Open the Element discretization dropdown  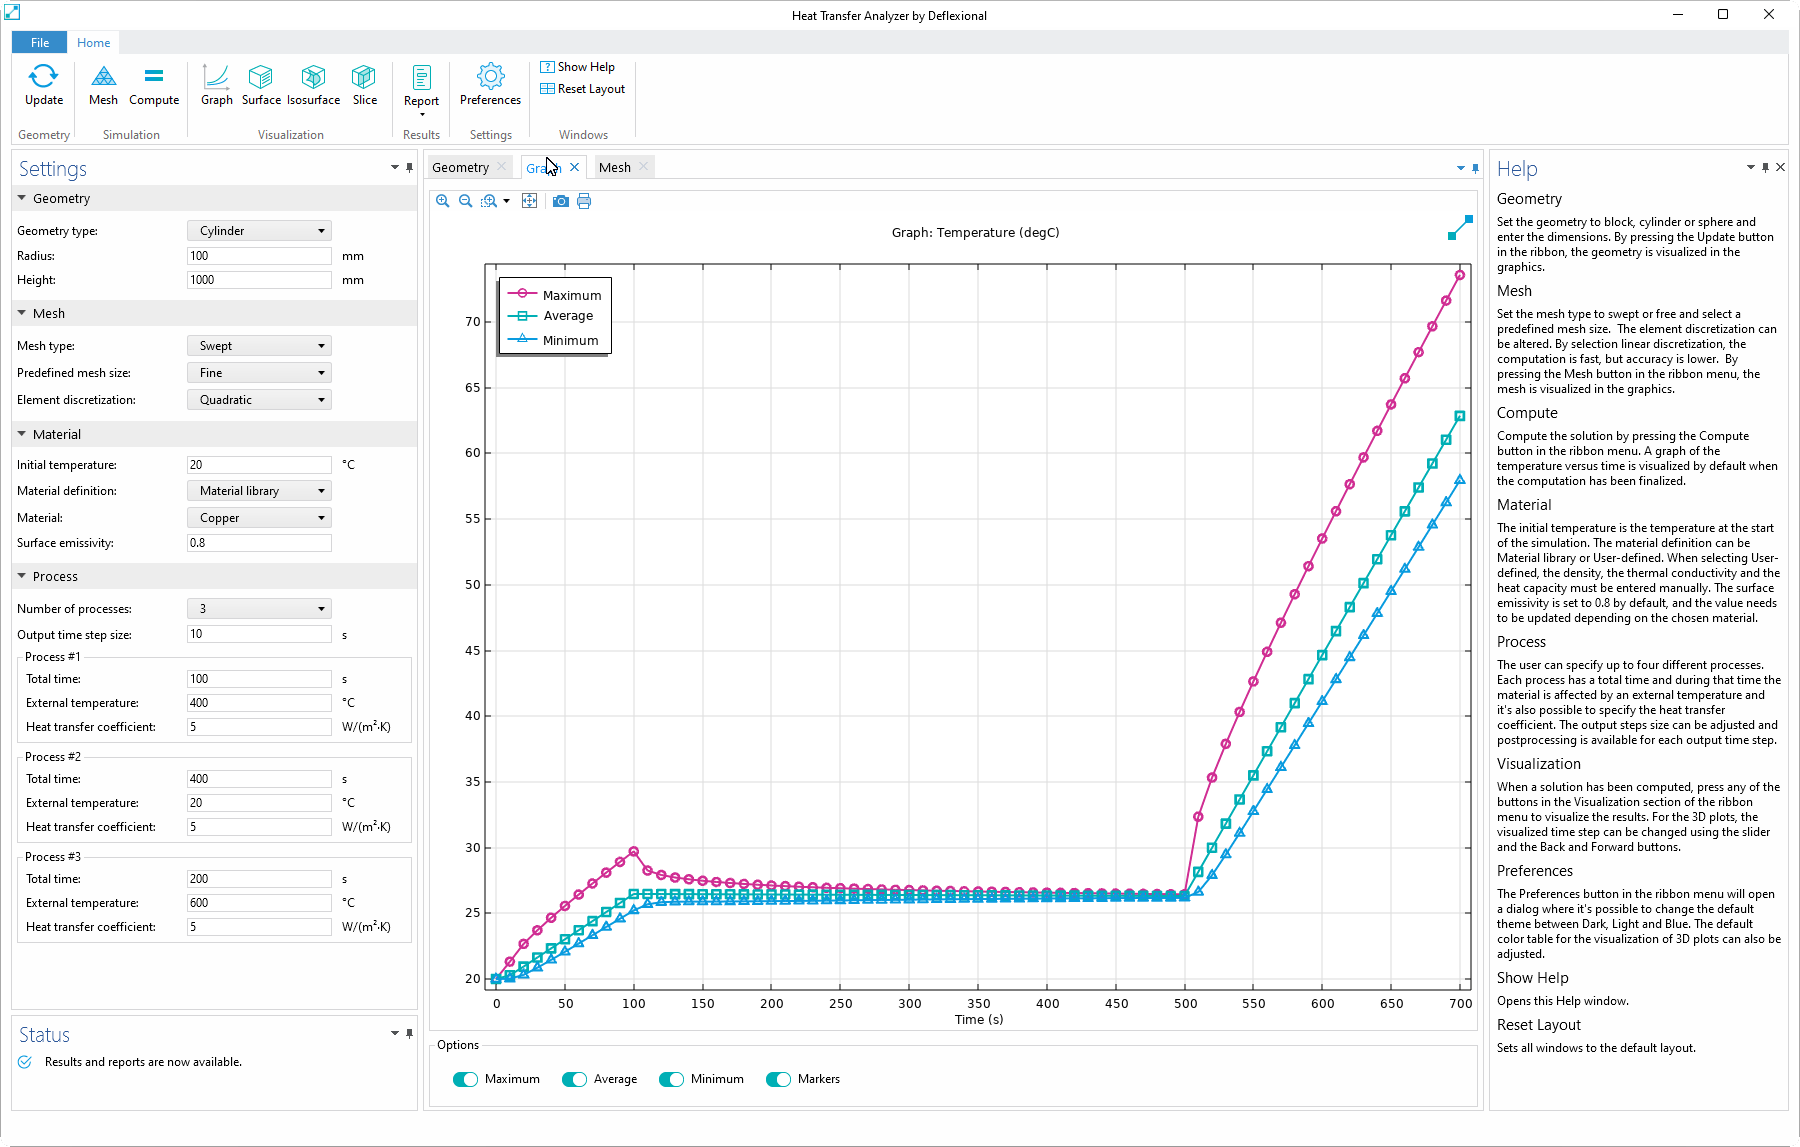[259, 400]
